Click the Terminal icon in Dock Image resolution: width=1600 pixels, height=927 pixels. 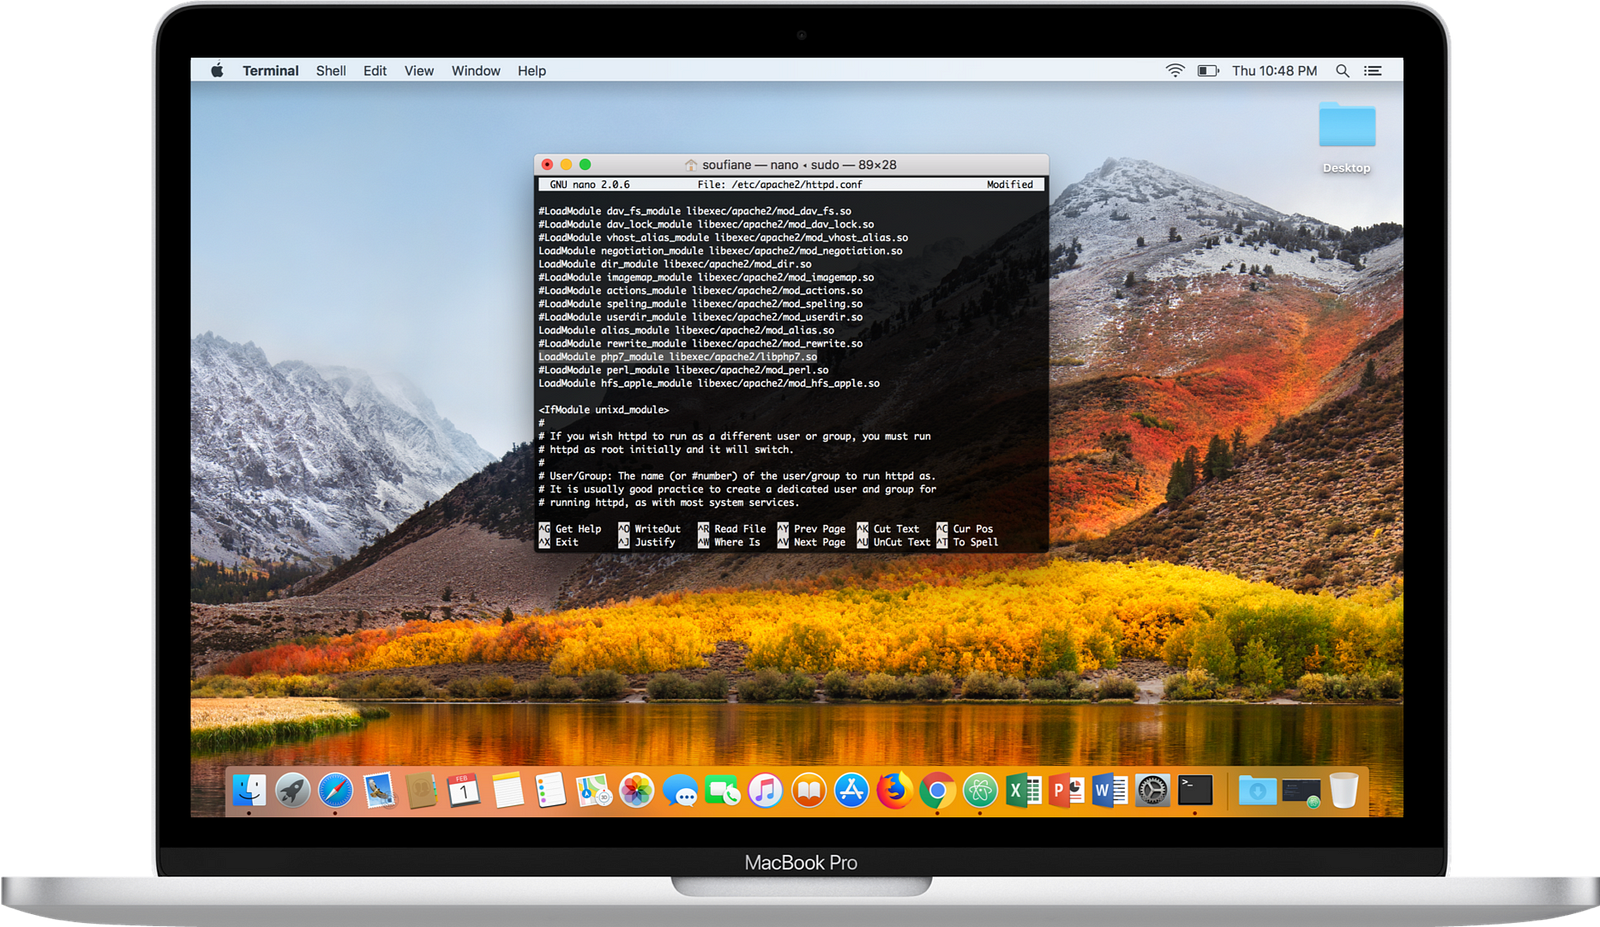click(x=1195, y=791)
